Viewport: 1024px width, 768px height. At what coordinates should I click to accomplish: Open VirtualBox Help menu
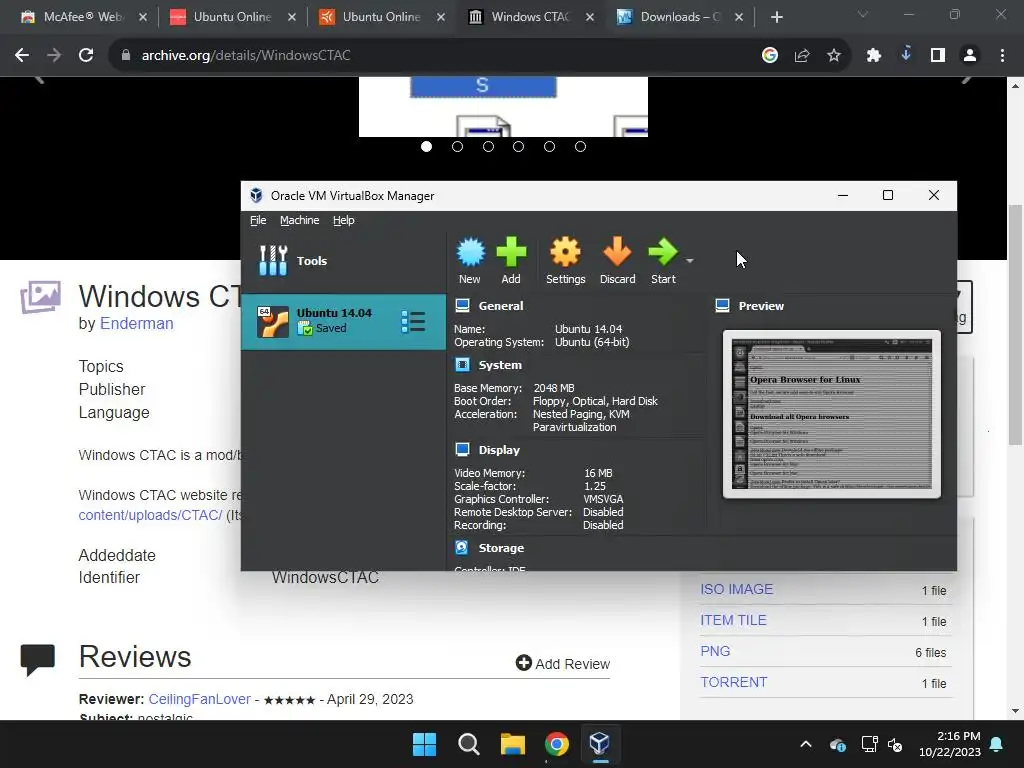pos(344,220)
